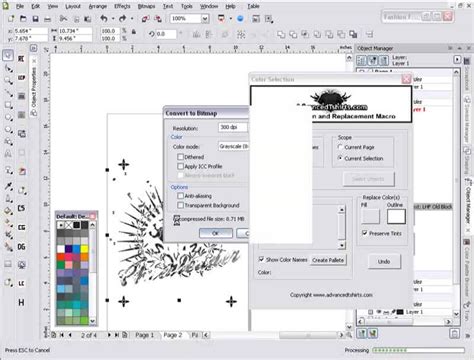Click the DG macro toolbar icon

click(21, 247)
